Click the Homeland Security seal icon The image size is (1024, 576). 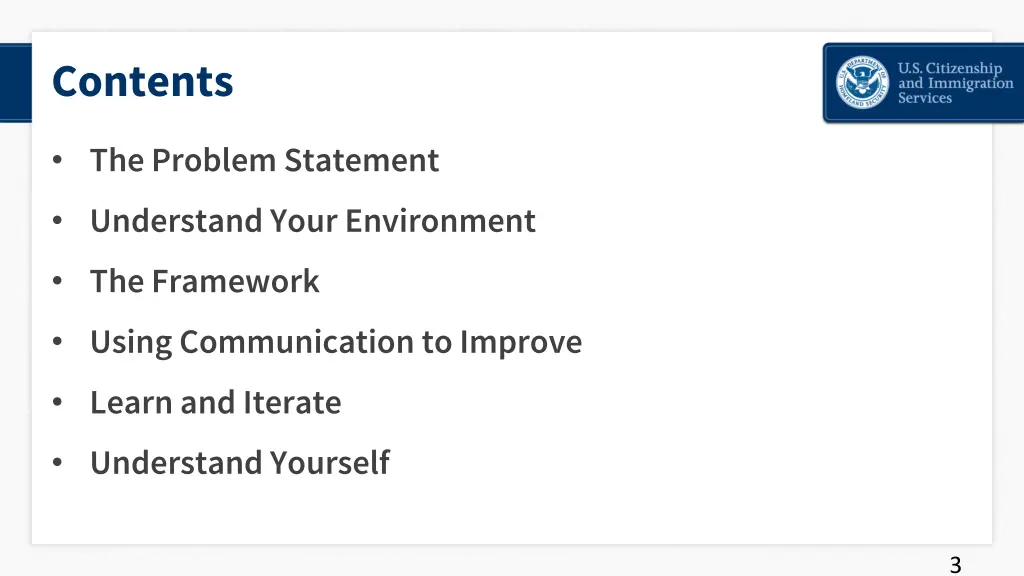[x=862, y=82]
